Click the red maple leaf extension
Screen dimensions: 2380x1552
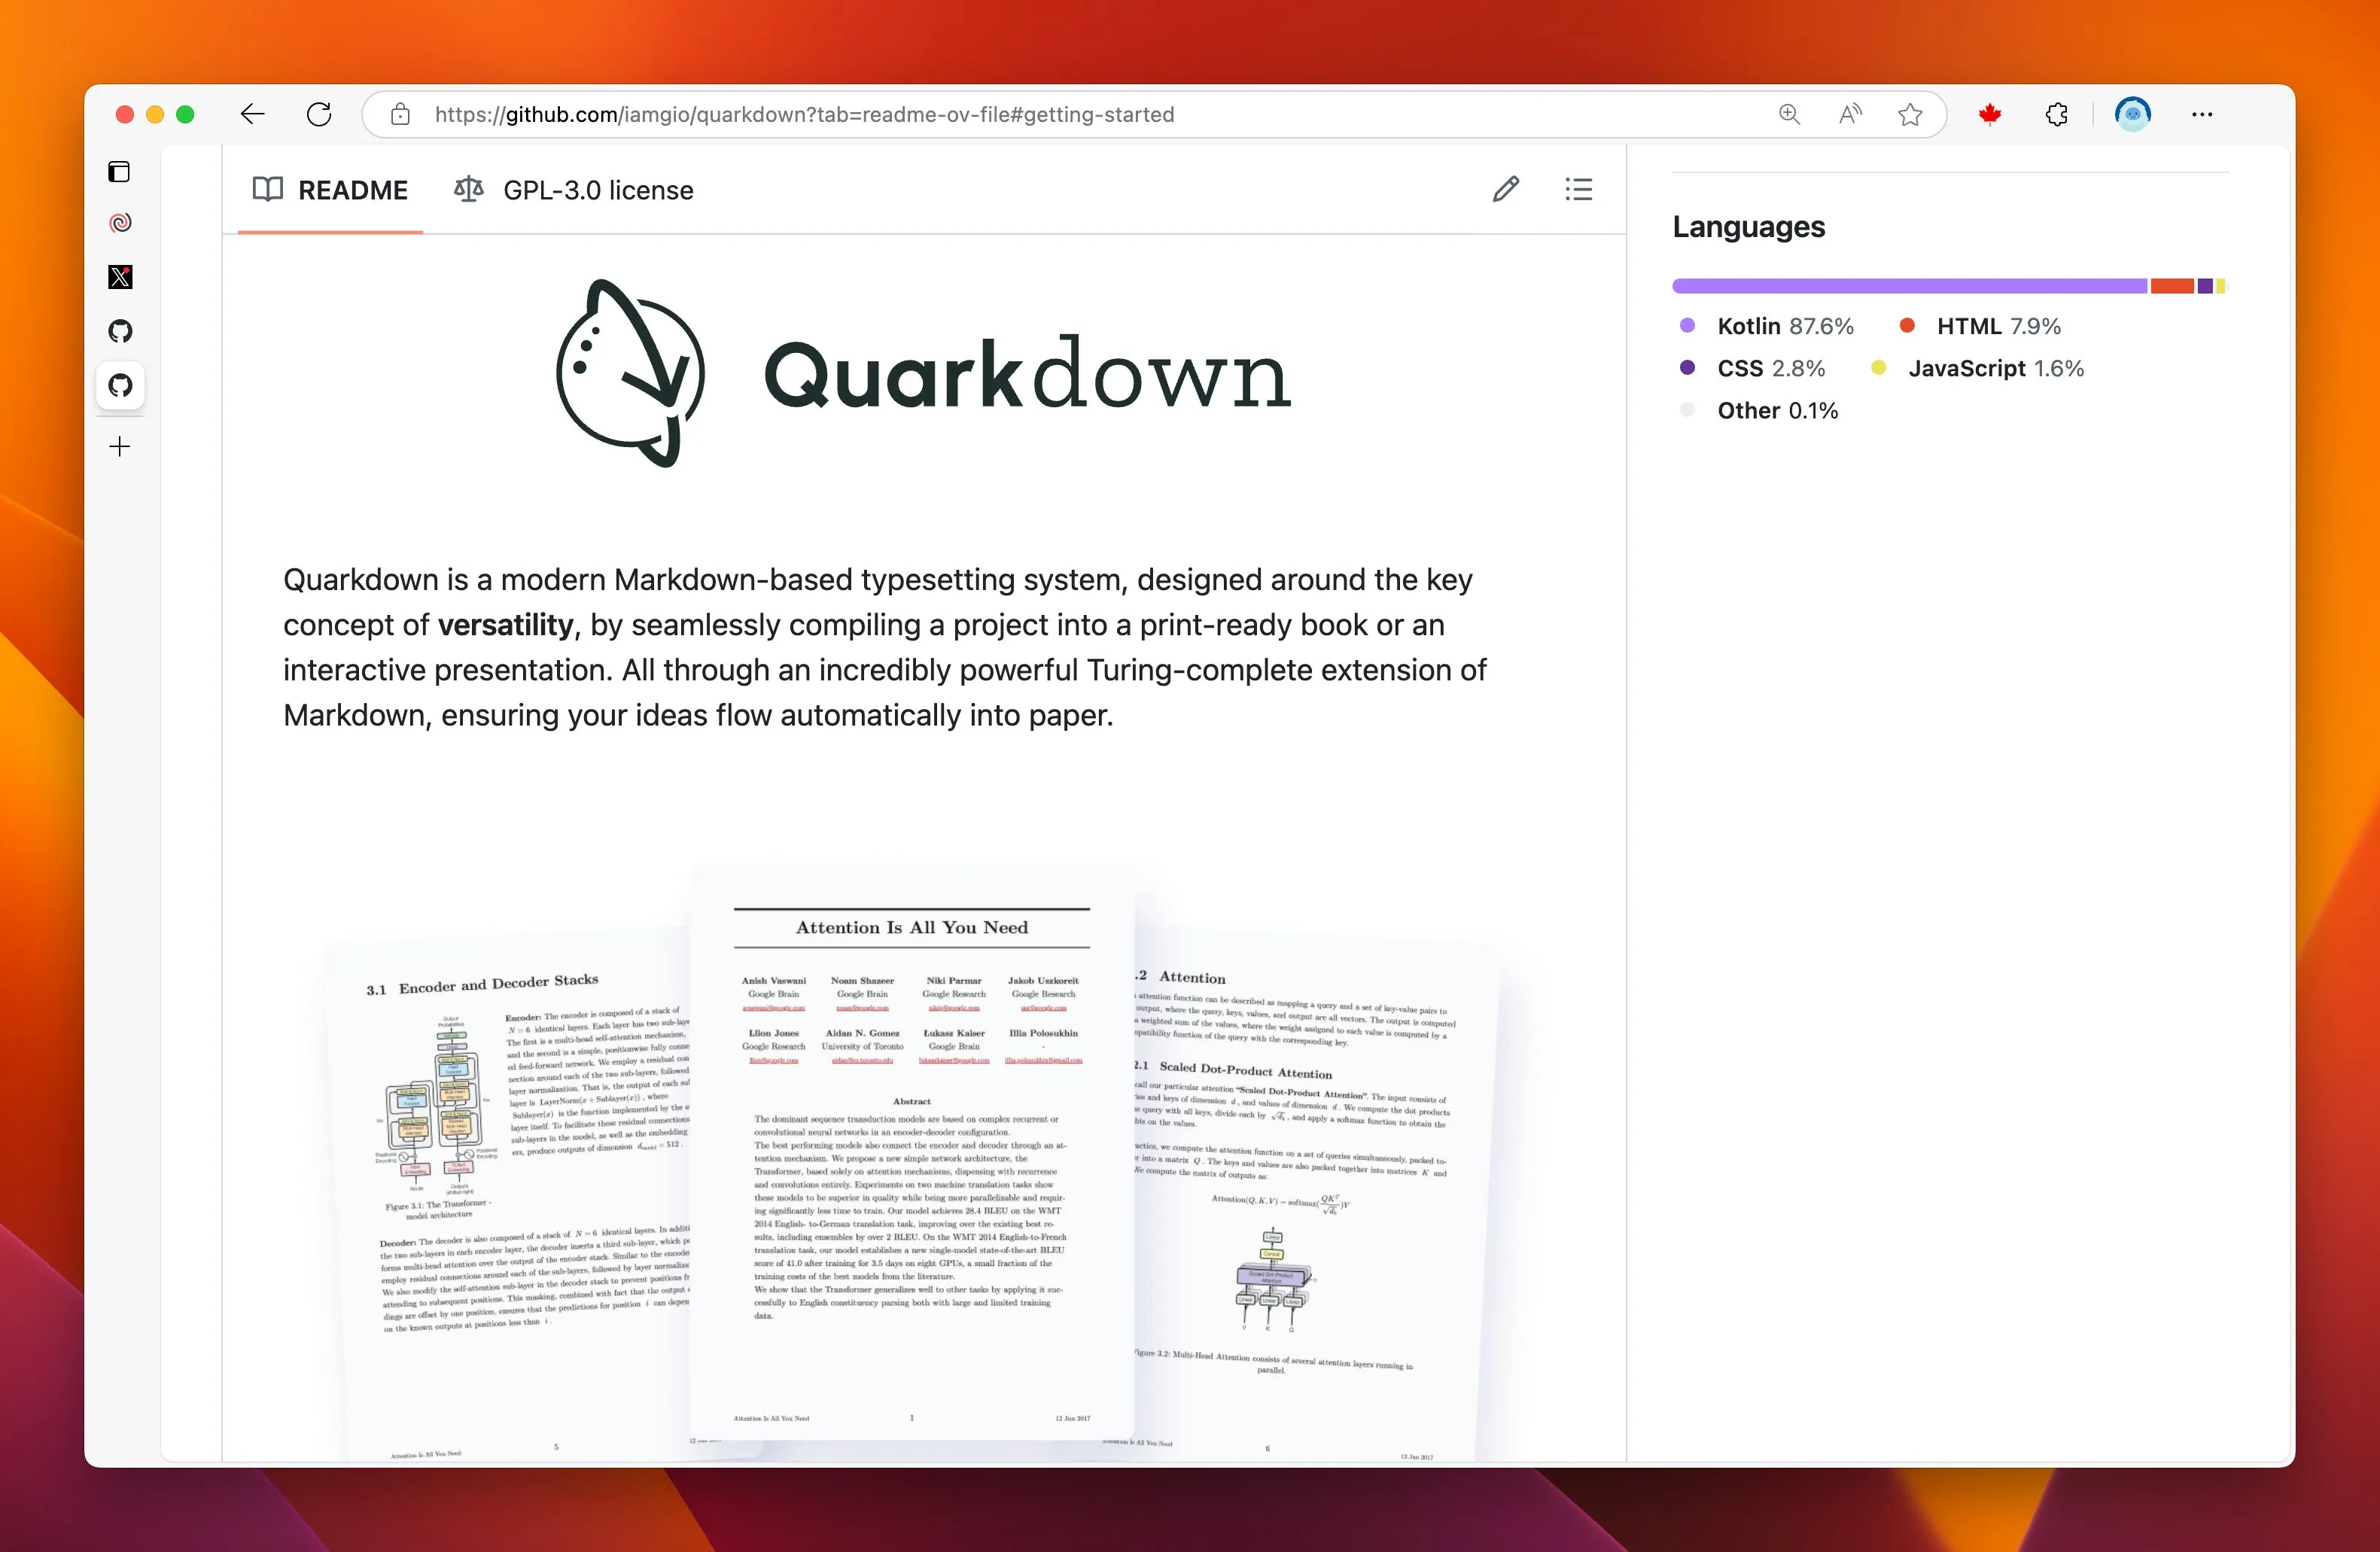pyautogui.click(x=1990, y=114)
